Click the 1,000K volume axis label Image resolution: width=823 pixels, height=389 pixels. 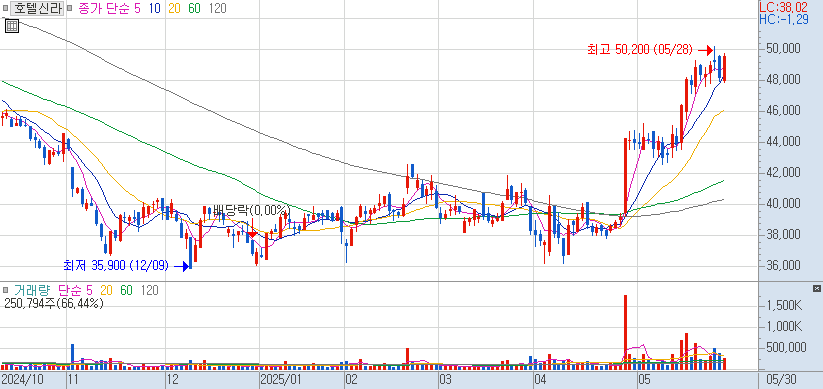tap(784, 327)
